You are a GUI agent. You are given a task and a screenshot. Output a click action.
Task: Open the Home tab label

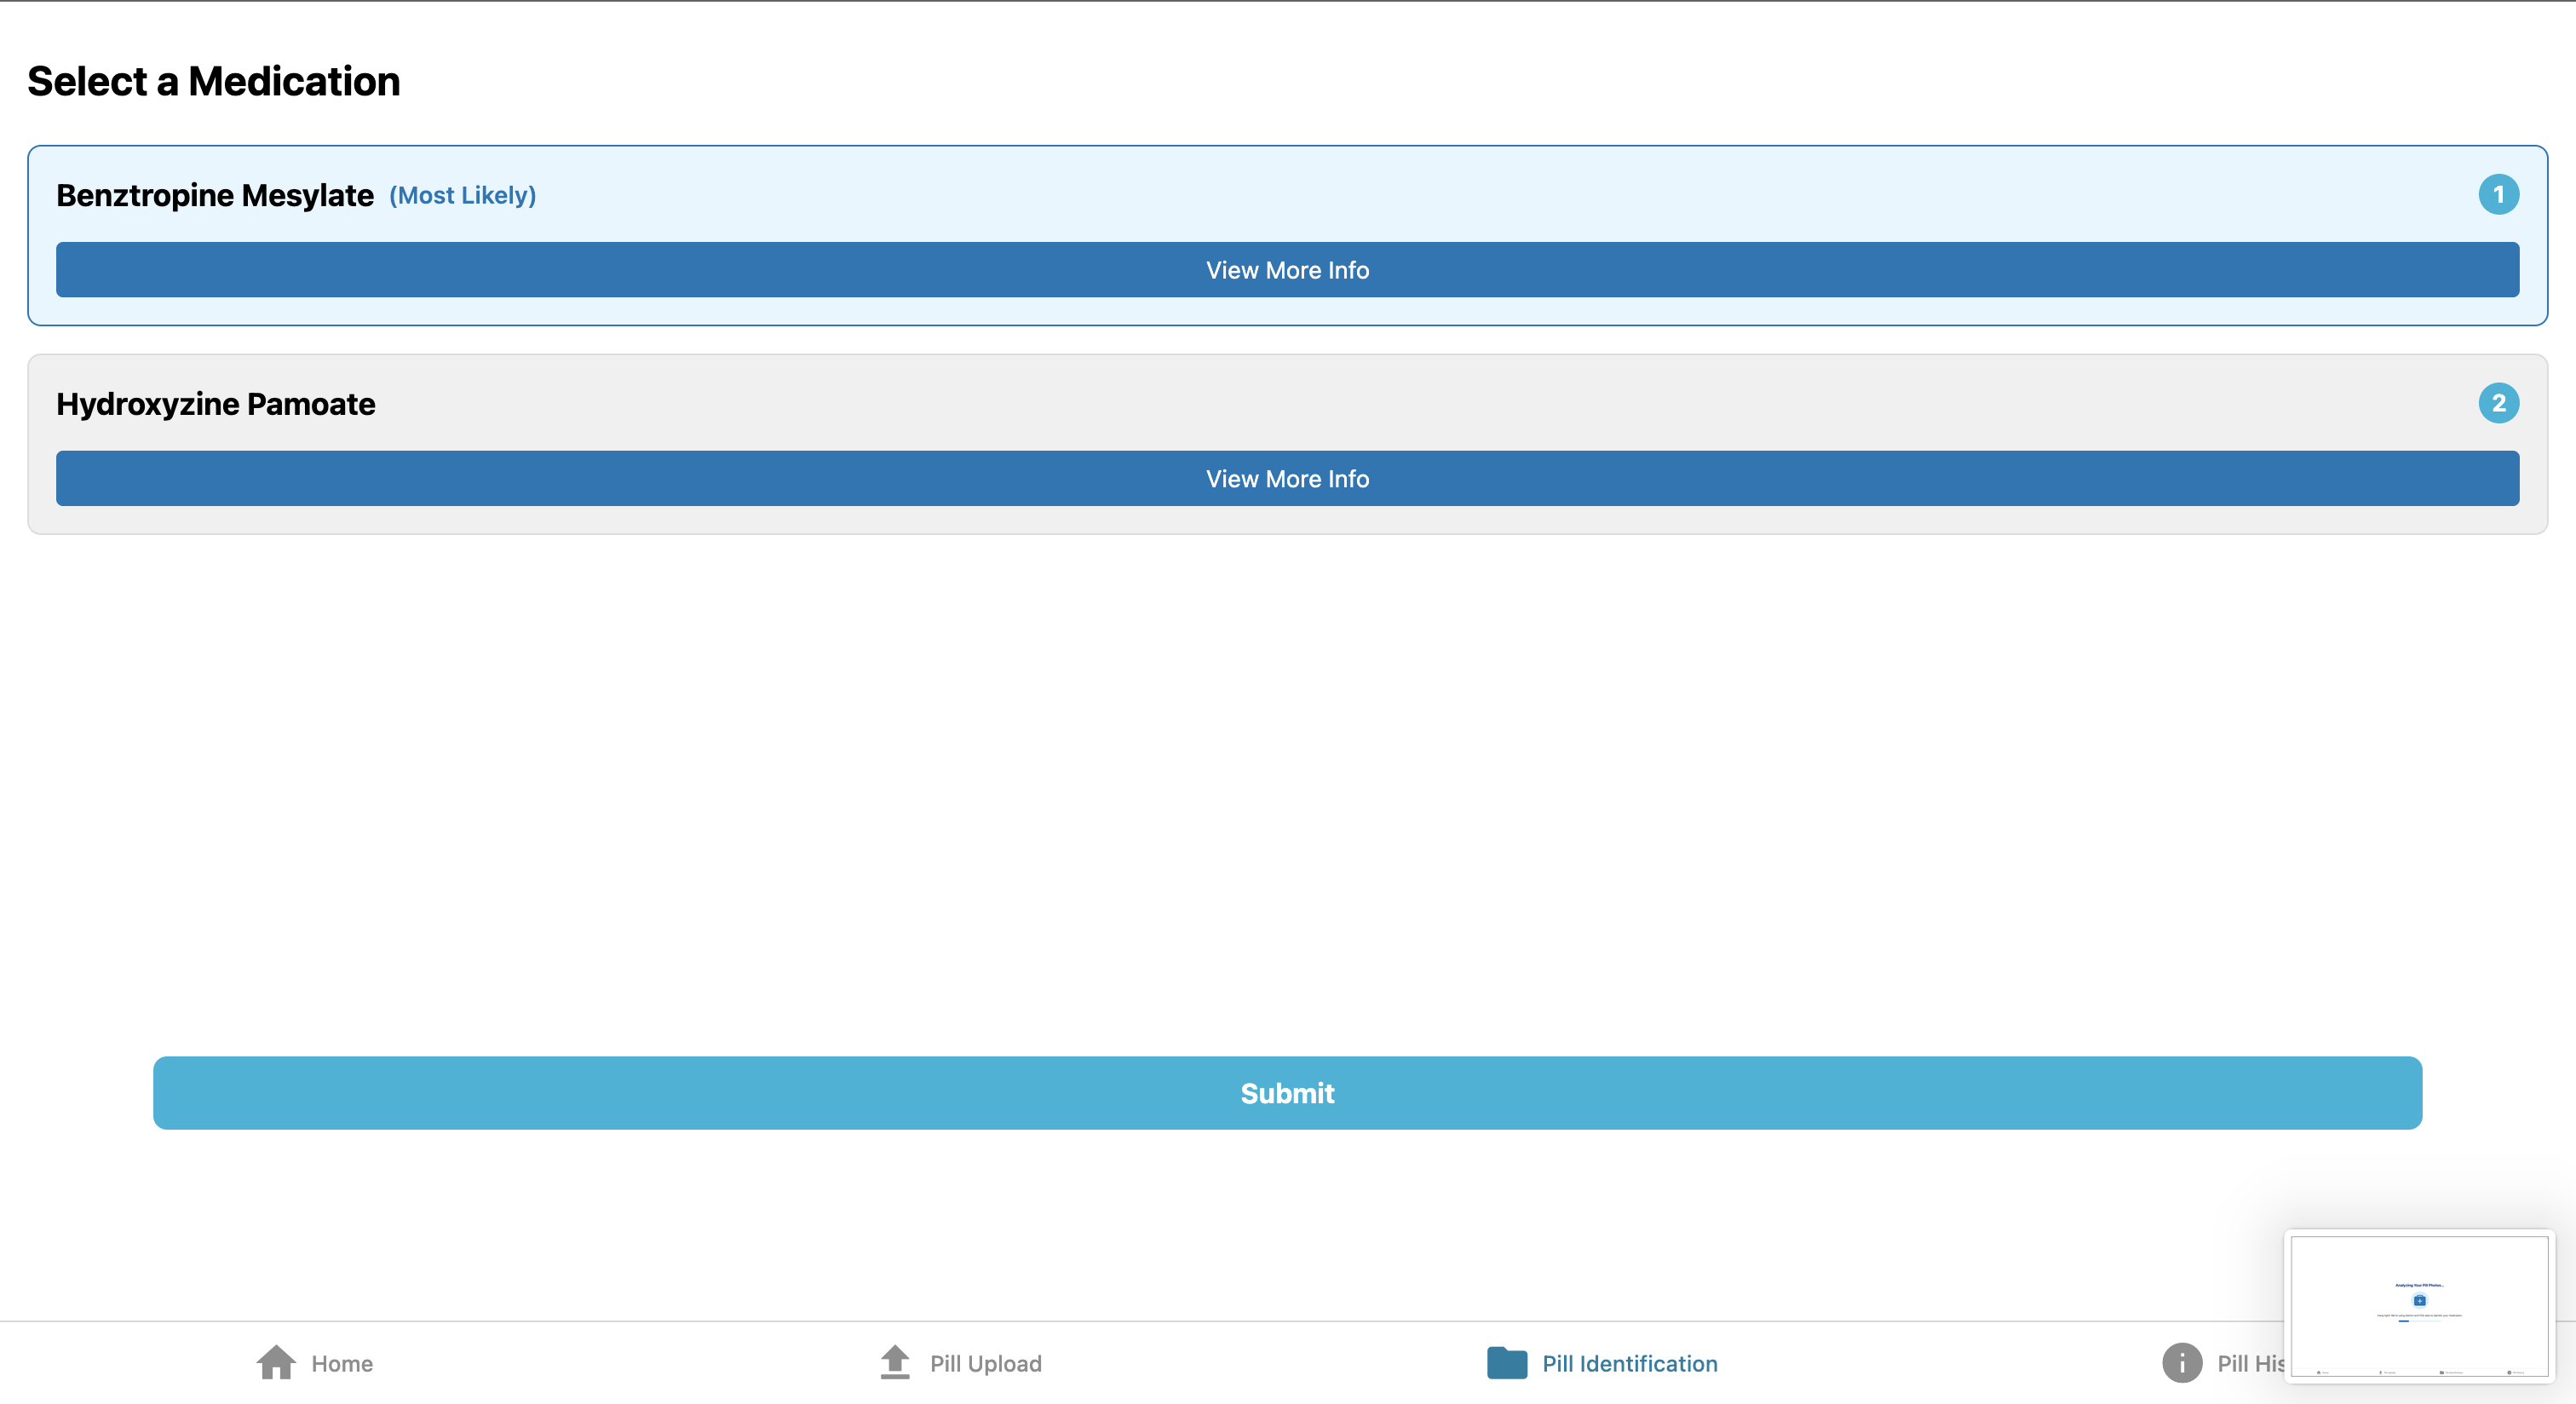[342, 1364]
